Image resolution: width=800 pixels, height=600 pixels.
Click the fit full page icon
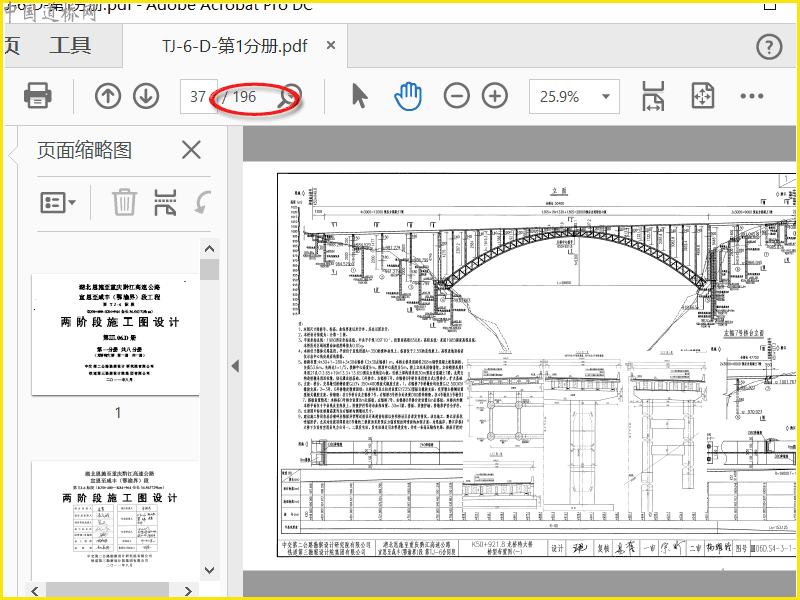pos(703,96)
